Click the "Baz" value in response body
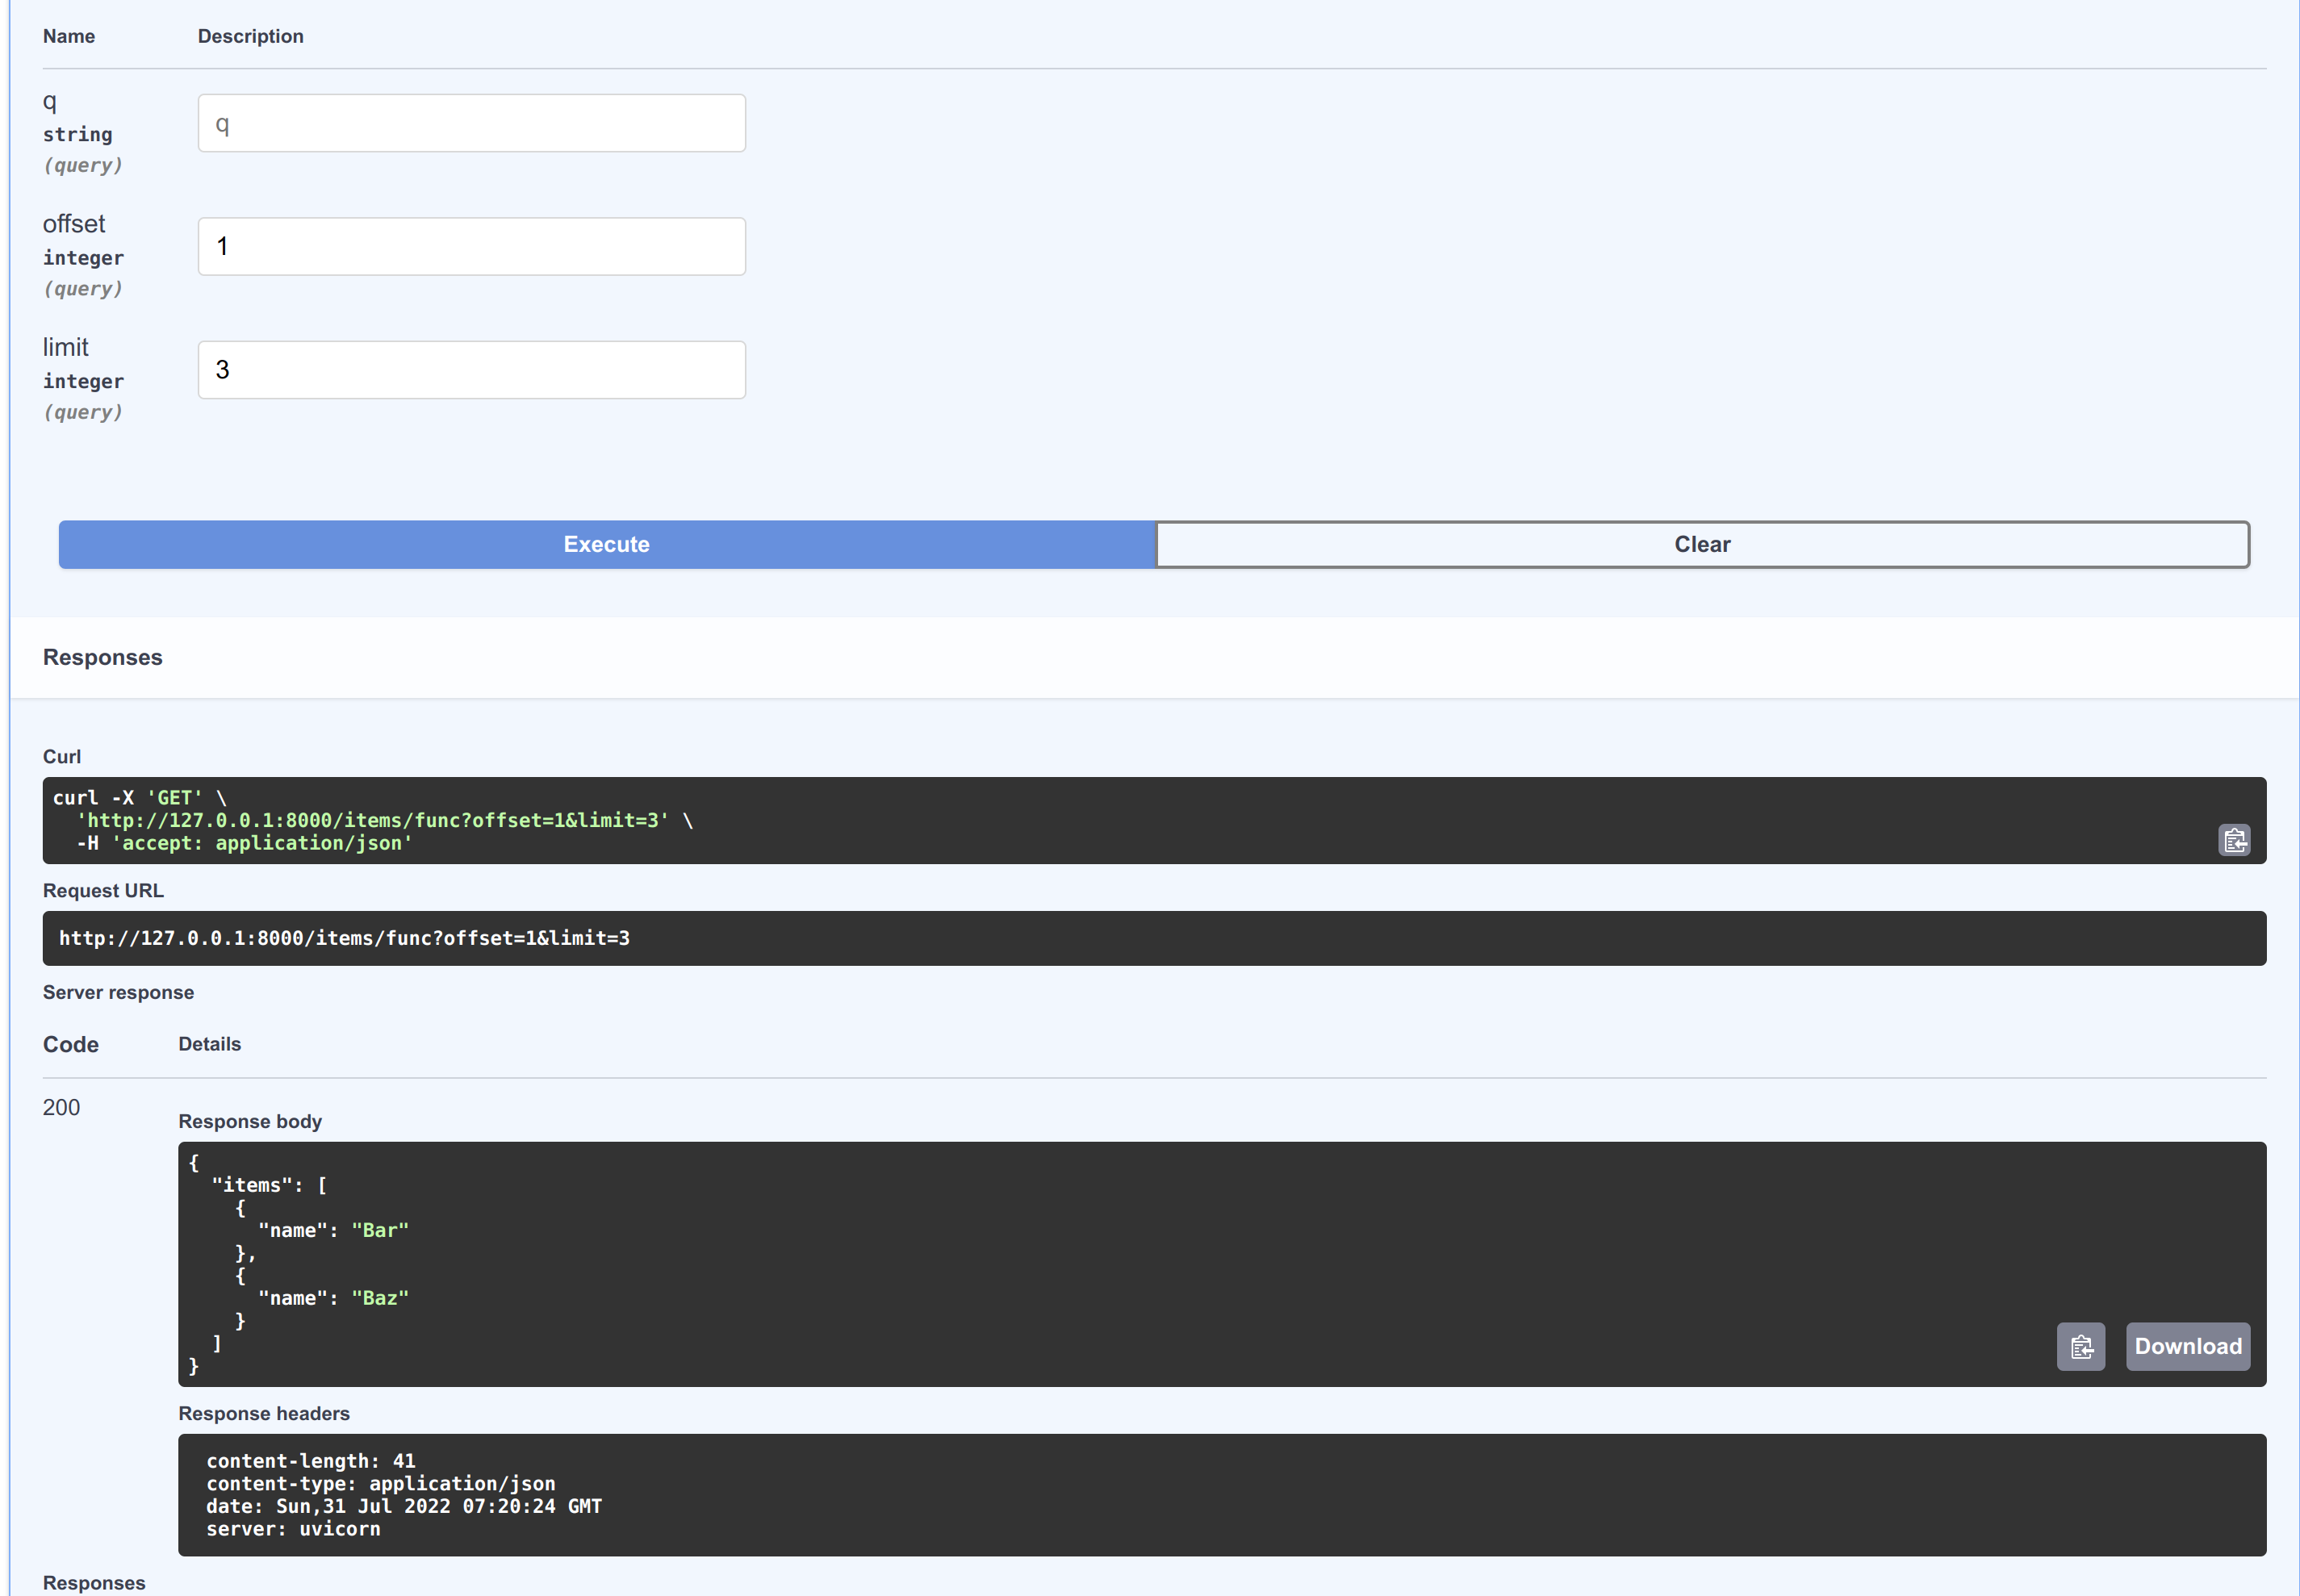This screenshot has width=2300, height=1596. point(380,1298)
